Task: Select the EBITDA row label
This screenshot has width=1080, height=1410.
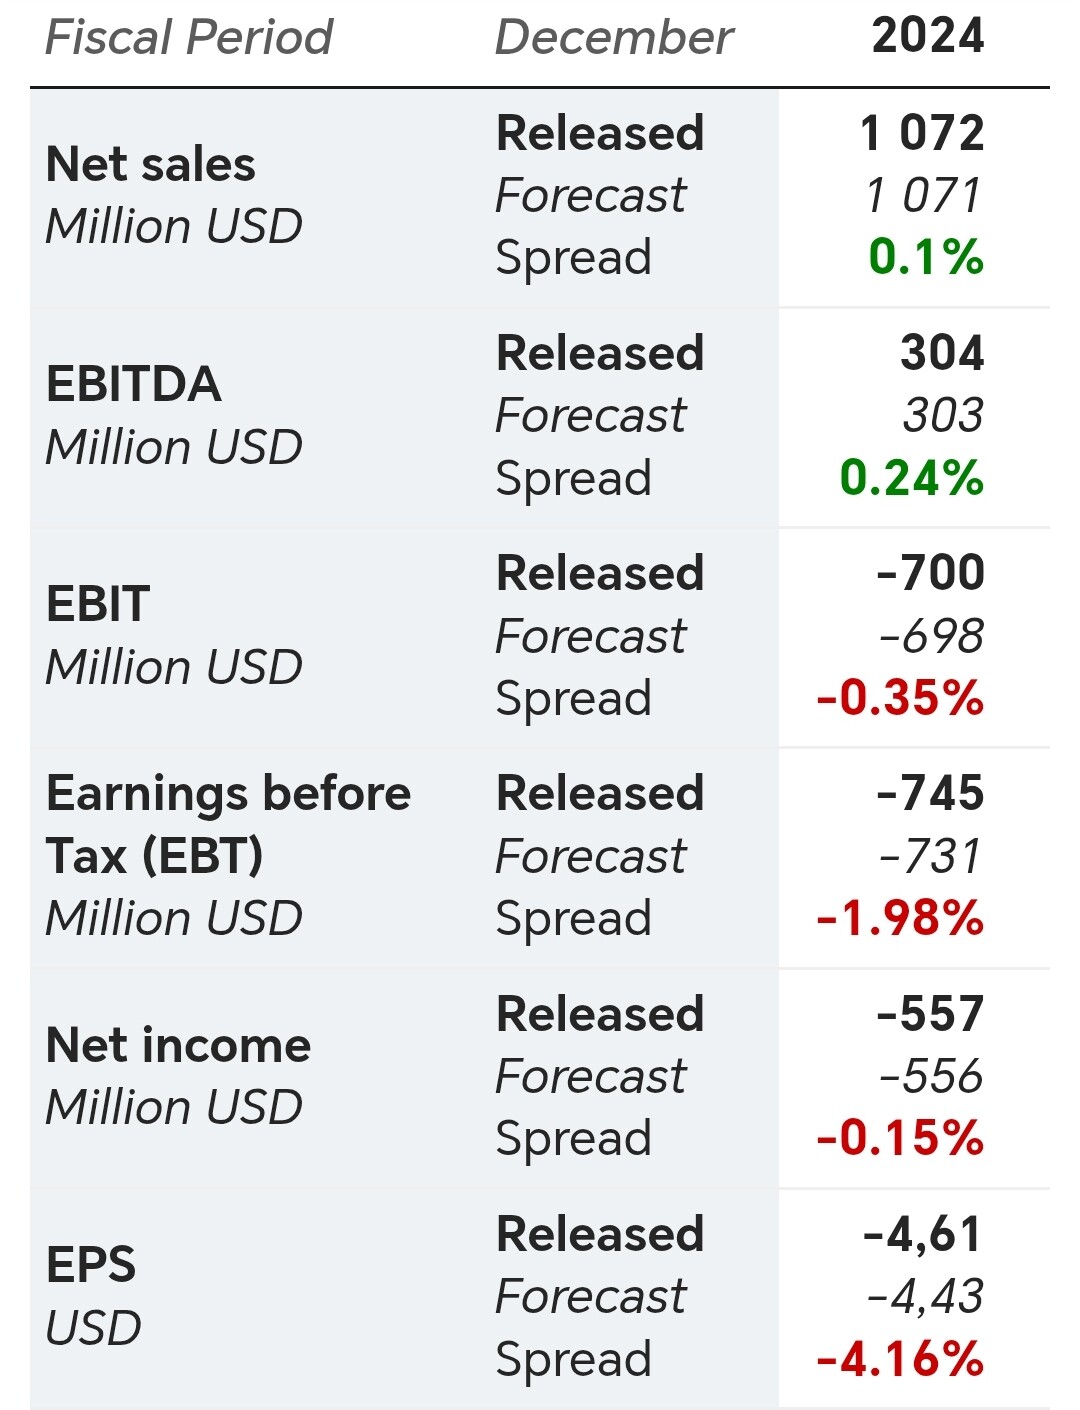Action: pos(134,384)
